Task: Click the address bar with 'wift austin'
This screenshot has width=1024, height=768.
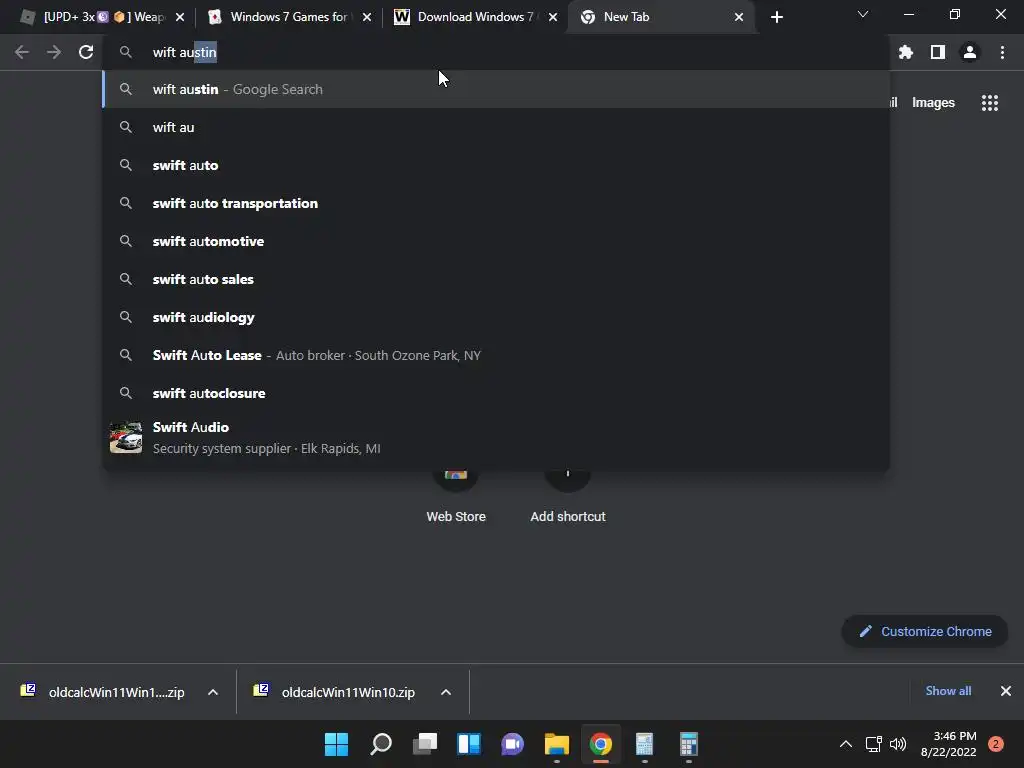Action: pyautogui.click(x=496, y=52)
